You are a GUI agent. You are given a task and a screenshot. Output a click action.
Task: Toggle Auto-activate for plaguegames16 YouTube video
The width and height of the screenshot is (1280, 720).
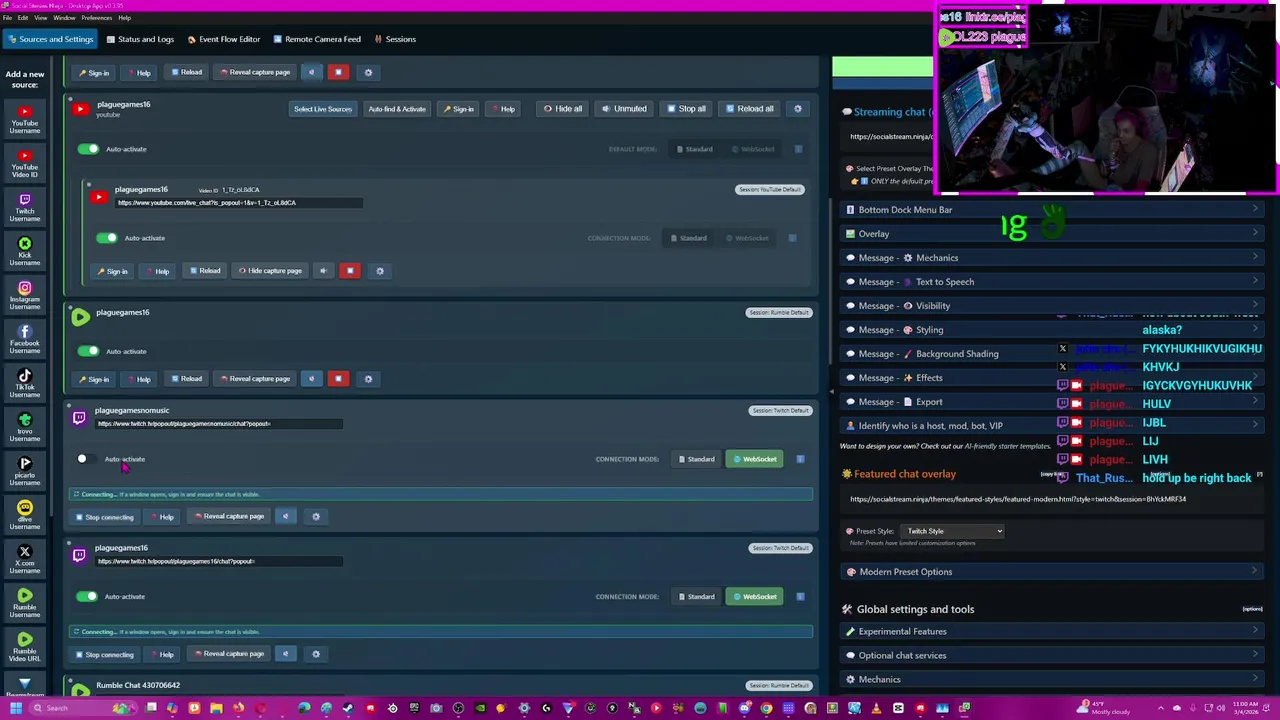pos(107,238)
